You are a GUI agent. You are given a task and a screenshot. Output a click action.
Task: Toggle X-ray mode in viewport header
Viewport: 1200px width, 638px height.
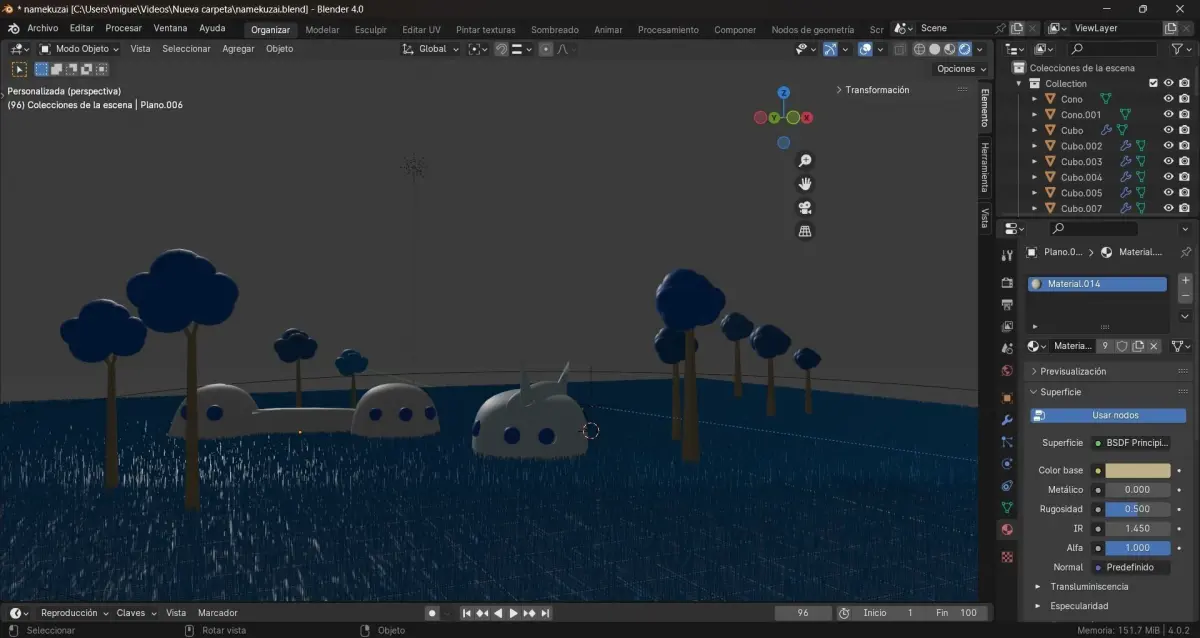pos(899,49)
